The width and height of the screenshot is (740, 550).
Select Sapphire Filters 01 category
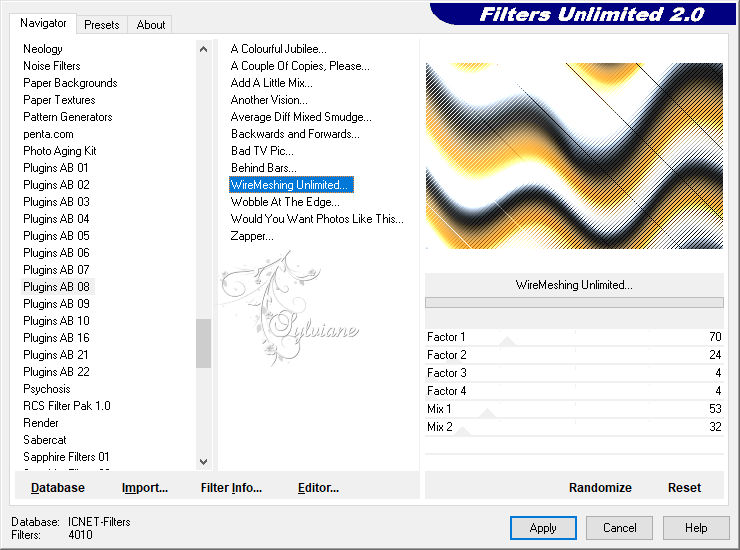click(66, 457)
